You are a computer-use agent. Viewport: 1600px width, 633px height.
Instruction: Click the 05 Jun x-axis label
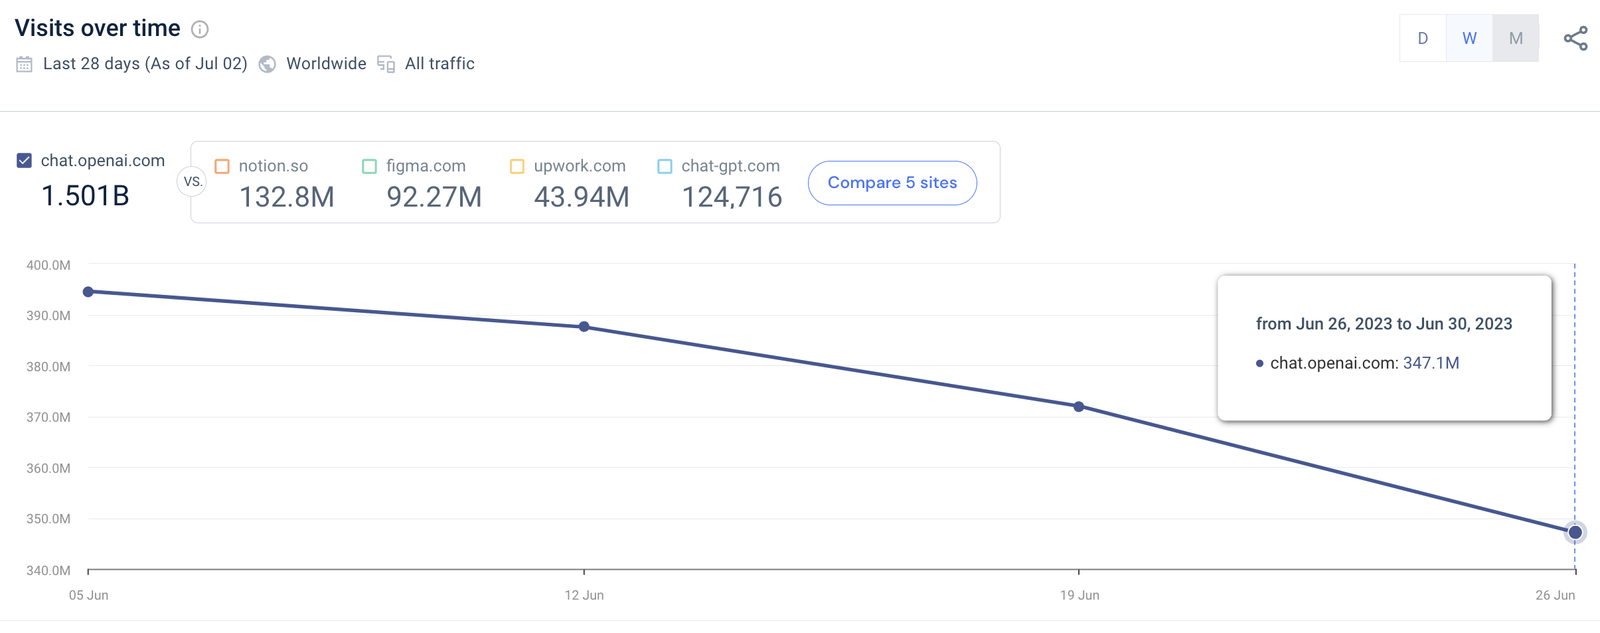pos(89,595)
